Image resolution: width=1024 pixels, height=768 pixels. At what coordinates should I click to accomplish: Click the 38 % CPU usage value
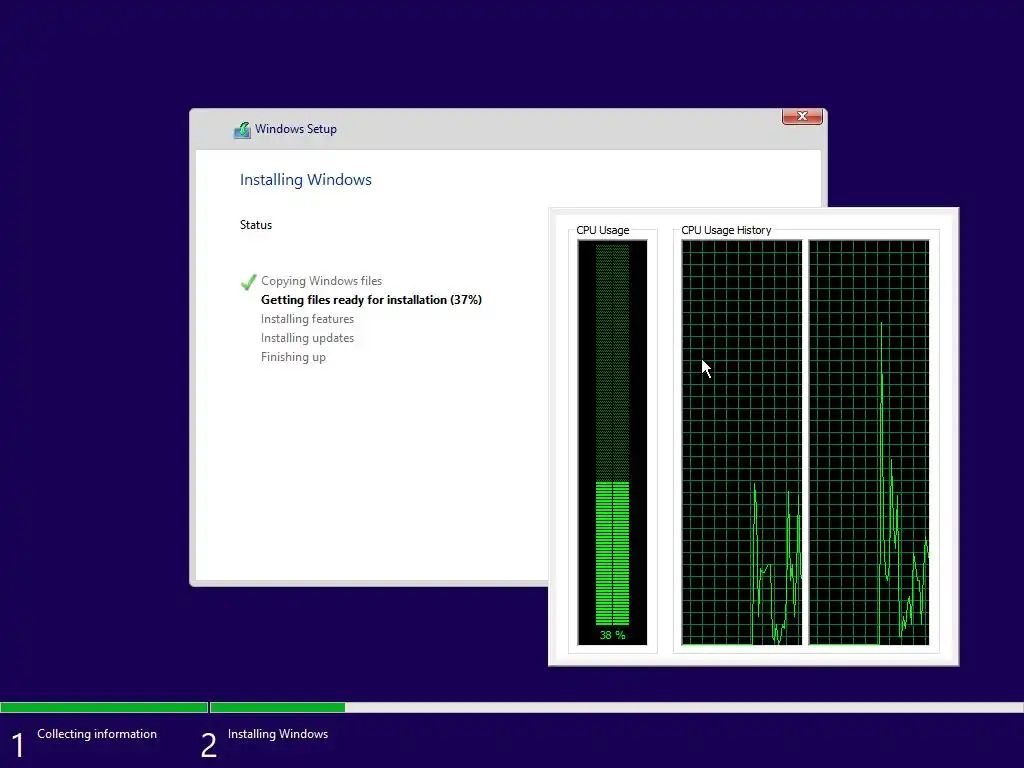click(x=612, y=635)
